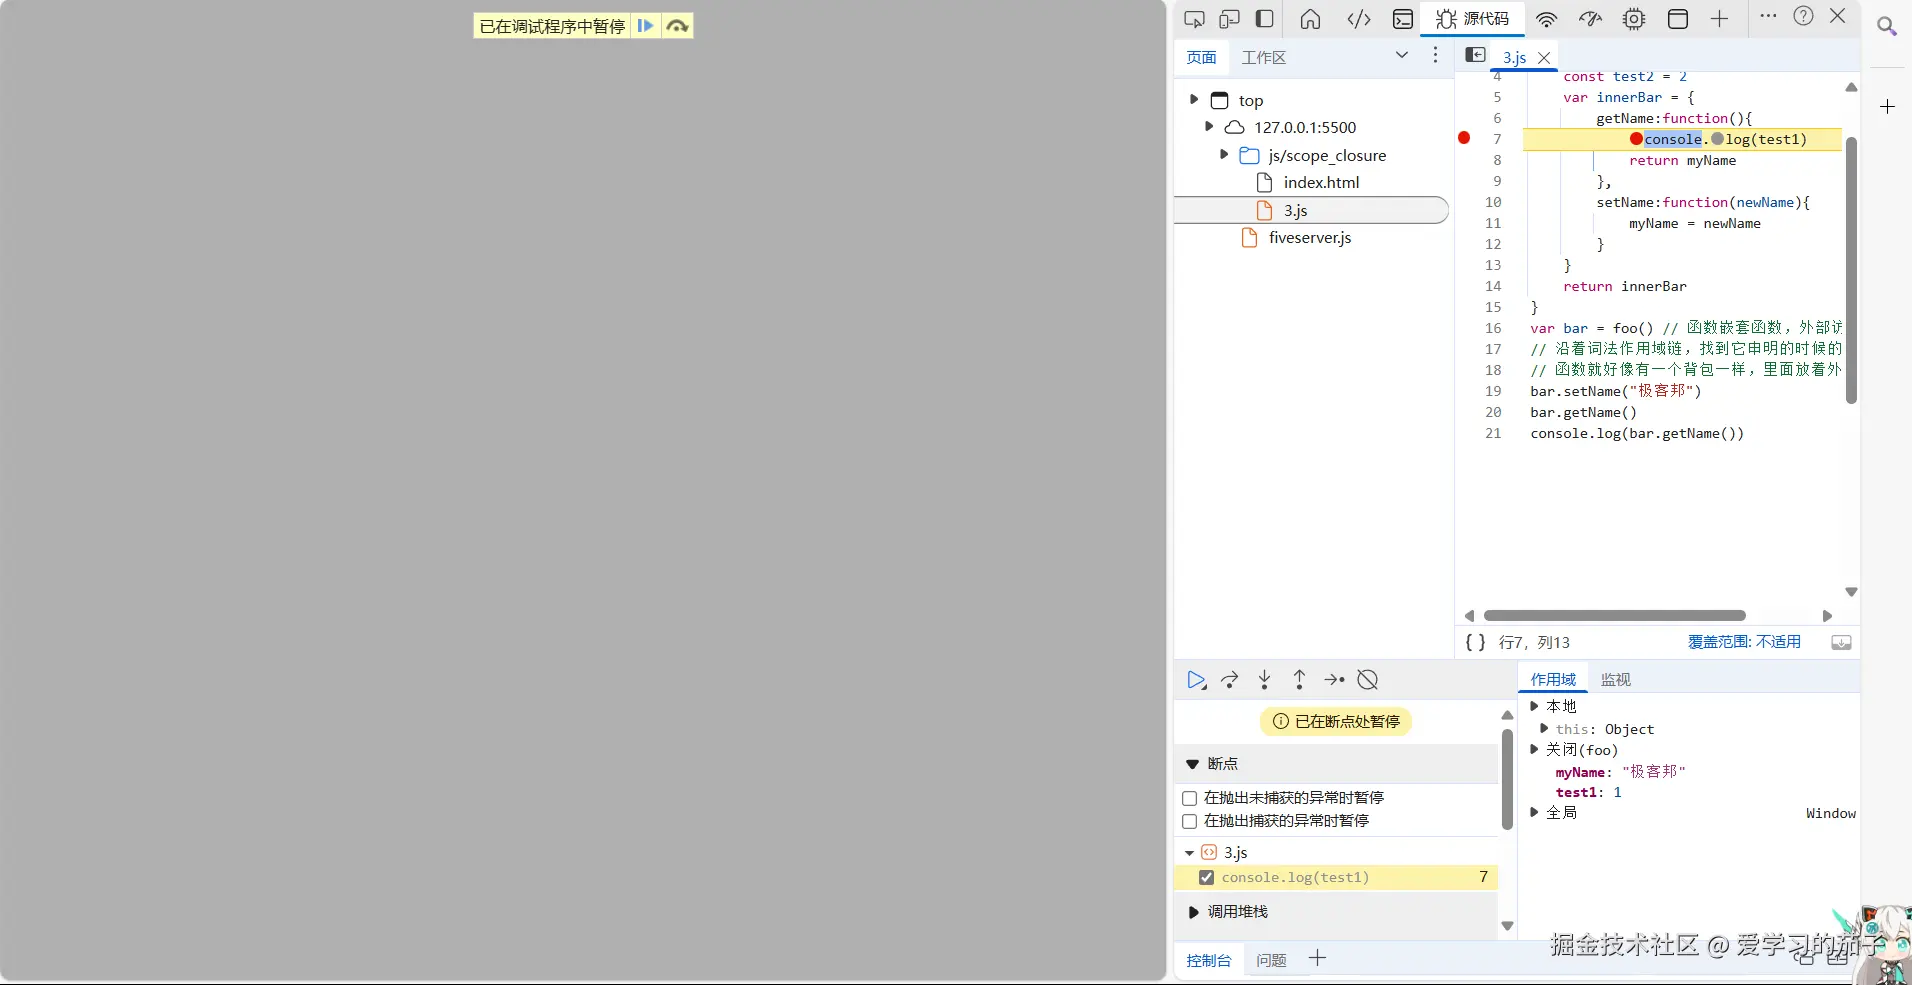This screenshot has height=985, width=1912.
Task: Step into next function call
Action: [x=1264, y=680]
